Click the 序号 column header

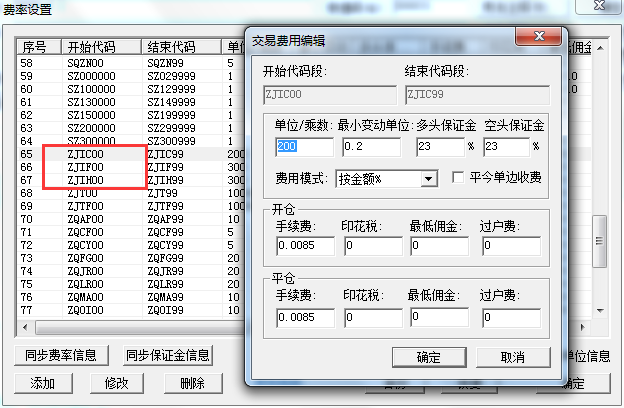(x=39, y=47)
